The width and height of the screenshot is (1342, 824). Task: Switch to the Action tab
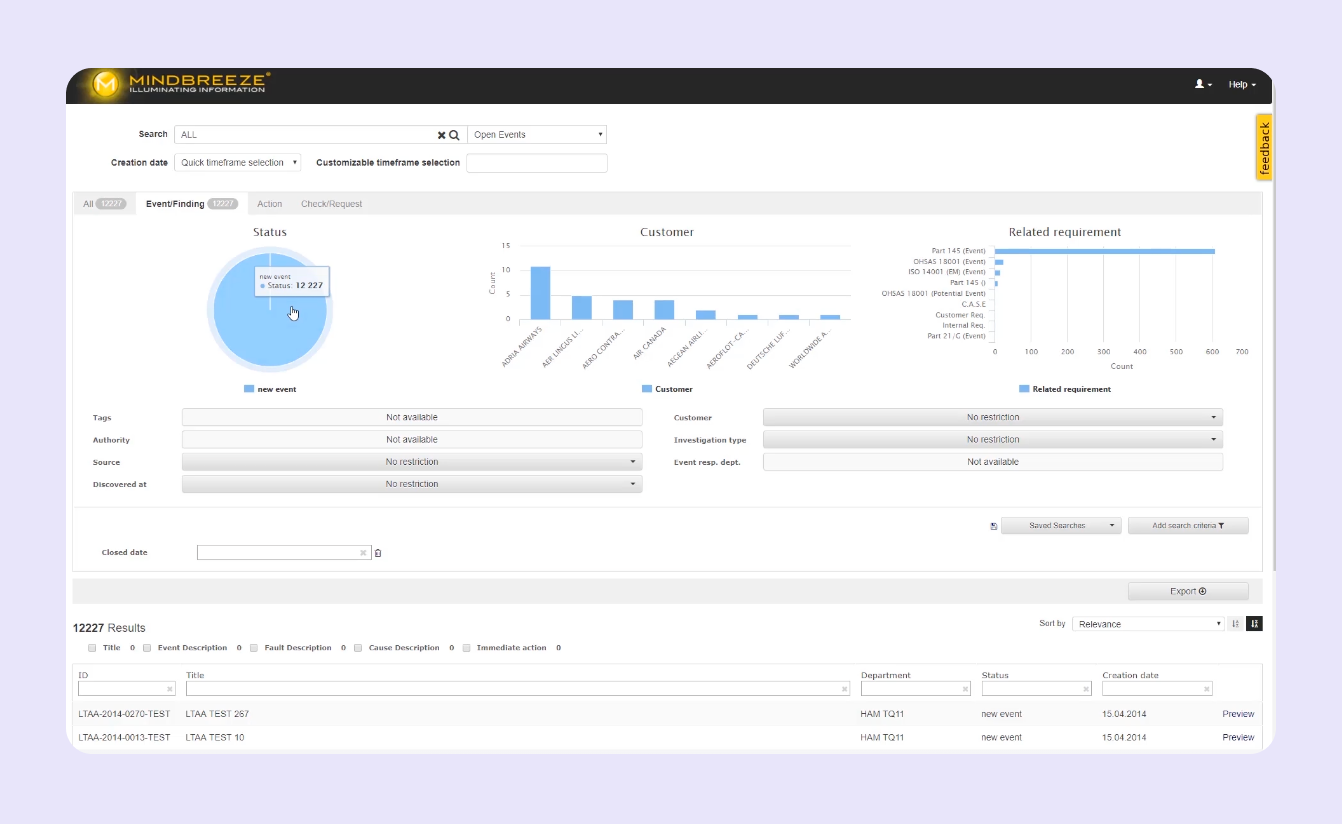269,203
